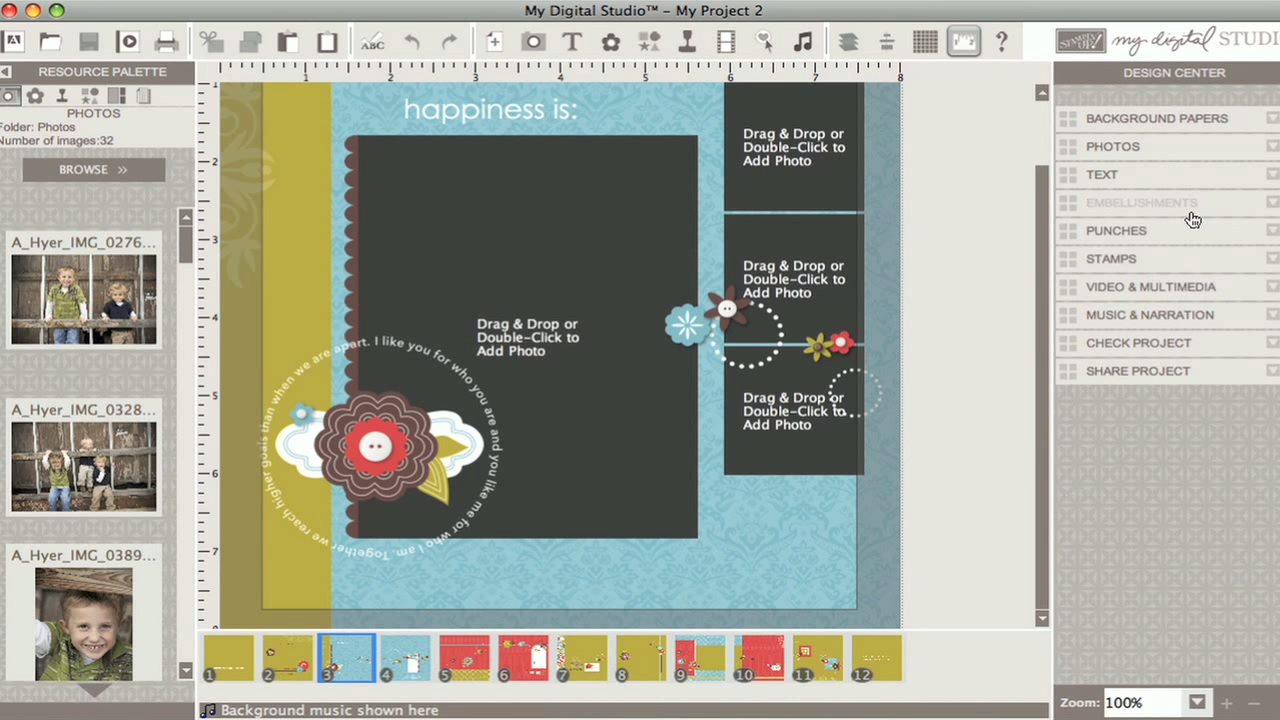Open the Zoom percentage dropdown
Screen dimensions: 1280x720
[x=1197, y=702]
